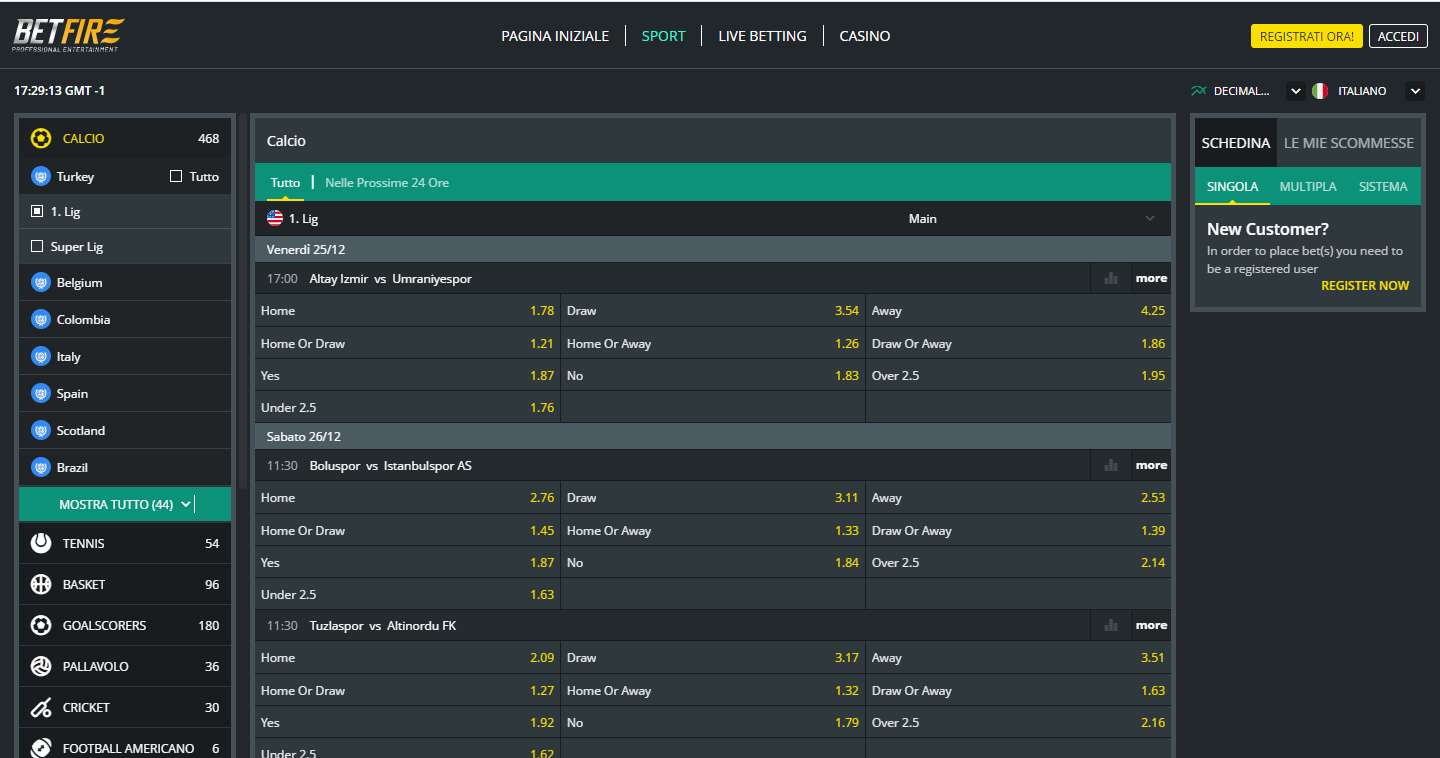This screenshot has width=1440, height=758.
Task: Click the Brazil country badge icon
Action: click(41, 468)
